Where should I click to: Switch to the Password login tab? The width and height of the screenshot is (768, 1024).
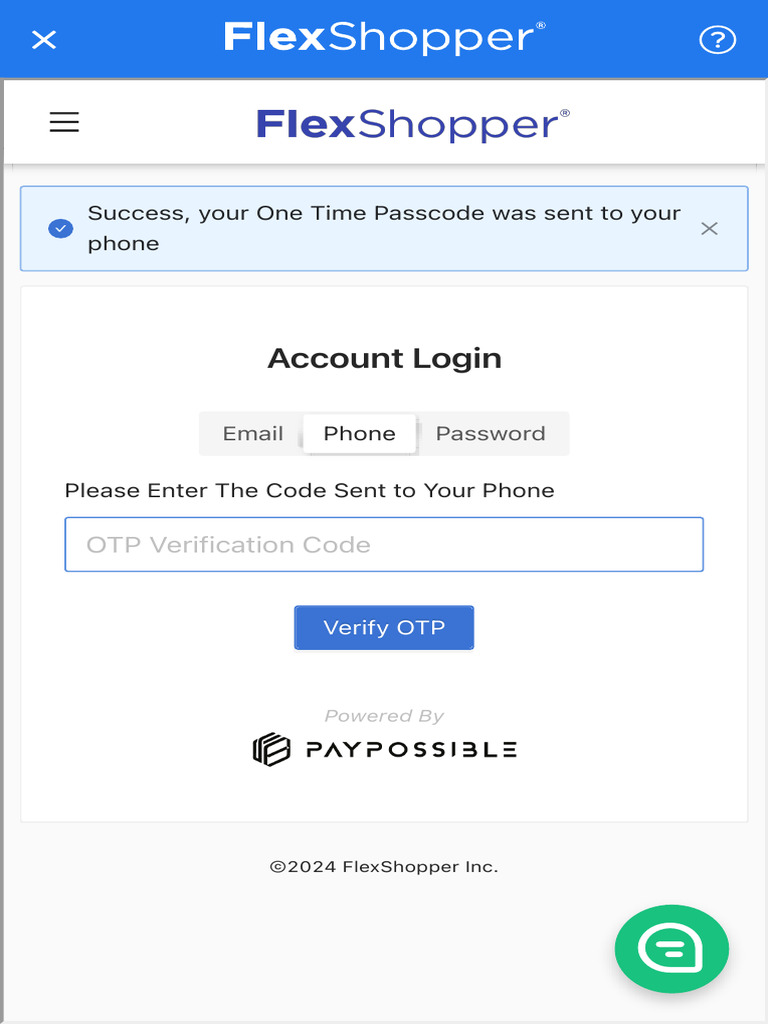490,434
